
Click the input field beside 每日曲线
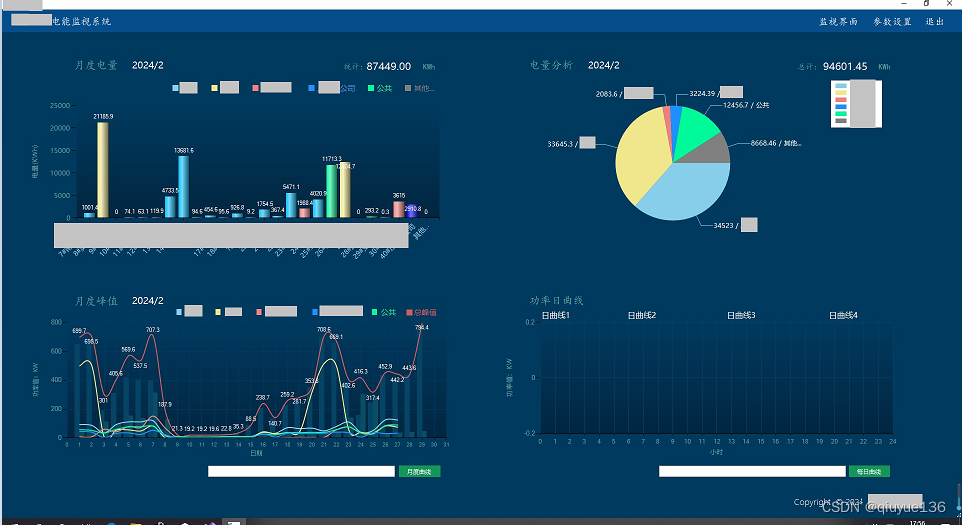tap(751, 471)
